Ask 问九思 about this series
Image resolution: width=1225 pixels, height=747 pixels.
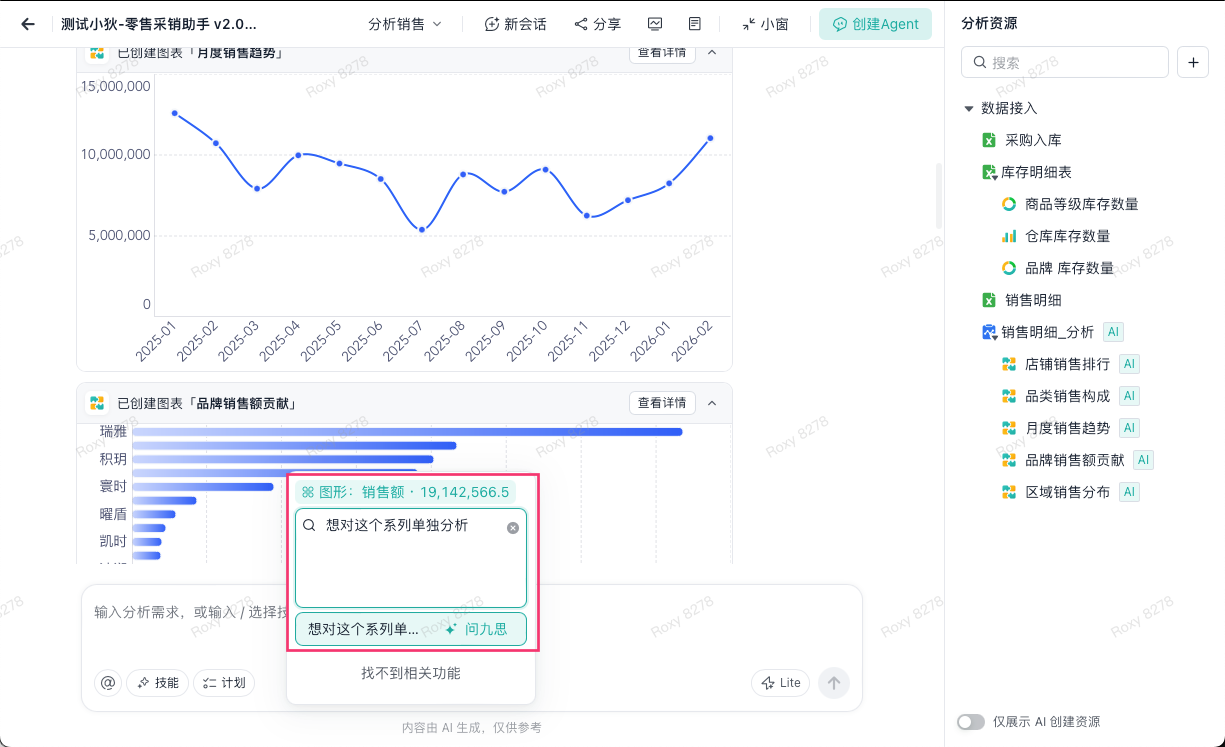click(476, 630)
